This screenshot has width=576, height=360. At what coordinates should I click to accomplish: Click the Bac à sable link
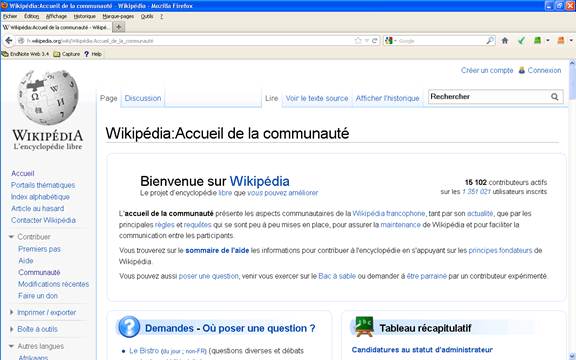(337, 276)
